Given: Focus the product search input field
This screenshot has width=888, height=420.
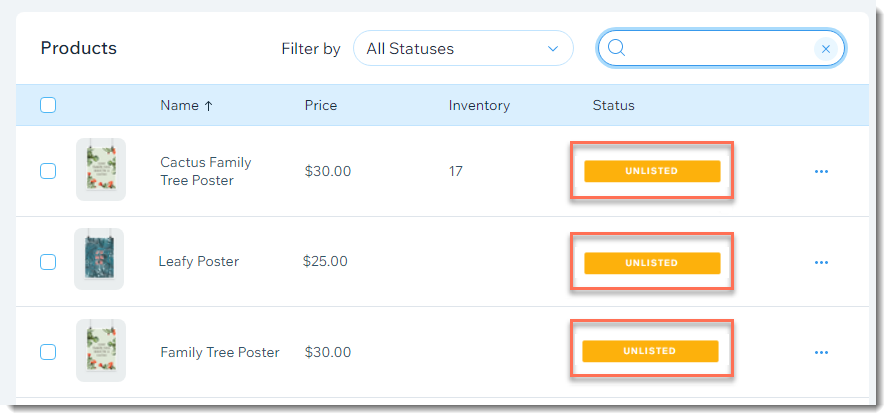Looking at the screenshot, I should tap(720, 49).
